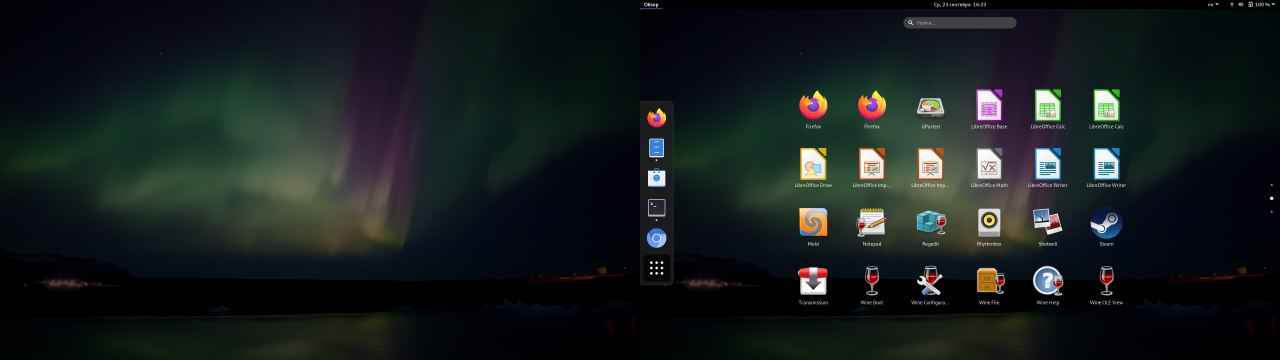The image size is (1280, 360).
Task: Open the en keyboard layout dropdown
Action: pyautogui.click(x=1213, y=4)
